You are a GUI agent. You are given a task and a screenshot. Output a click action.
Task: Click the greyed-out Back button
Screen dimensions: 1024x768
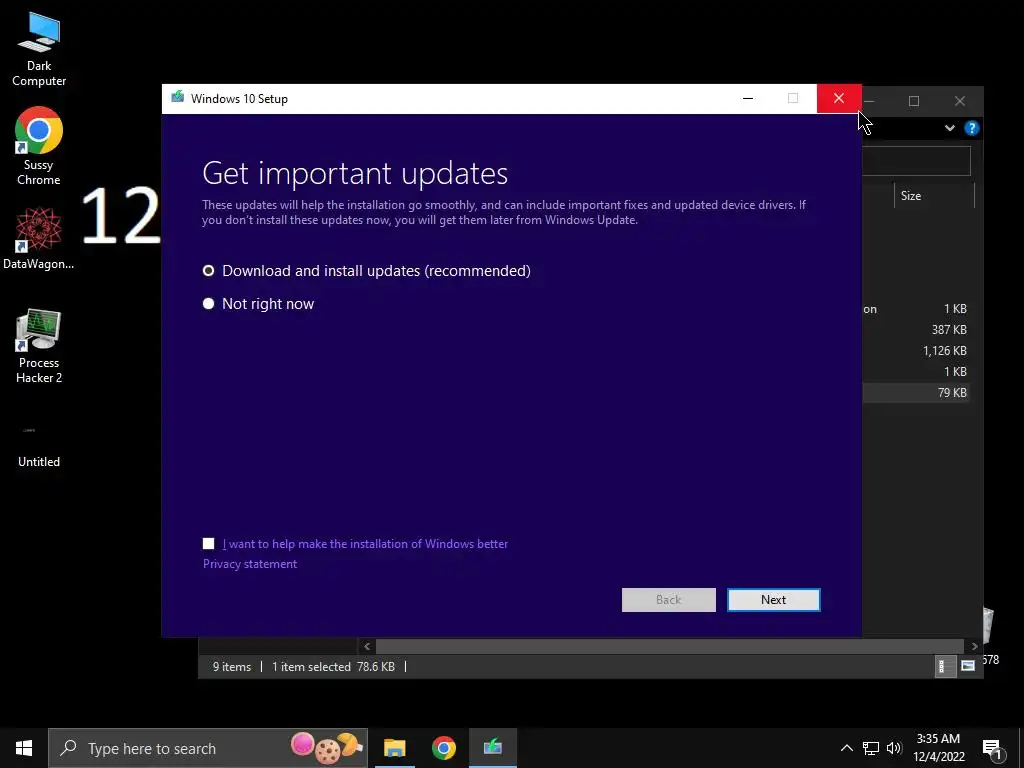tap(668, 600)
